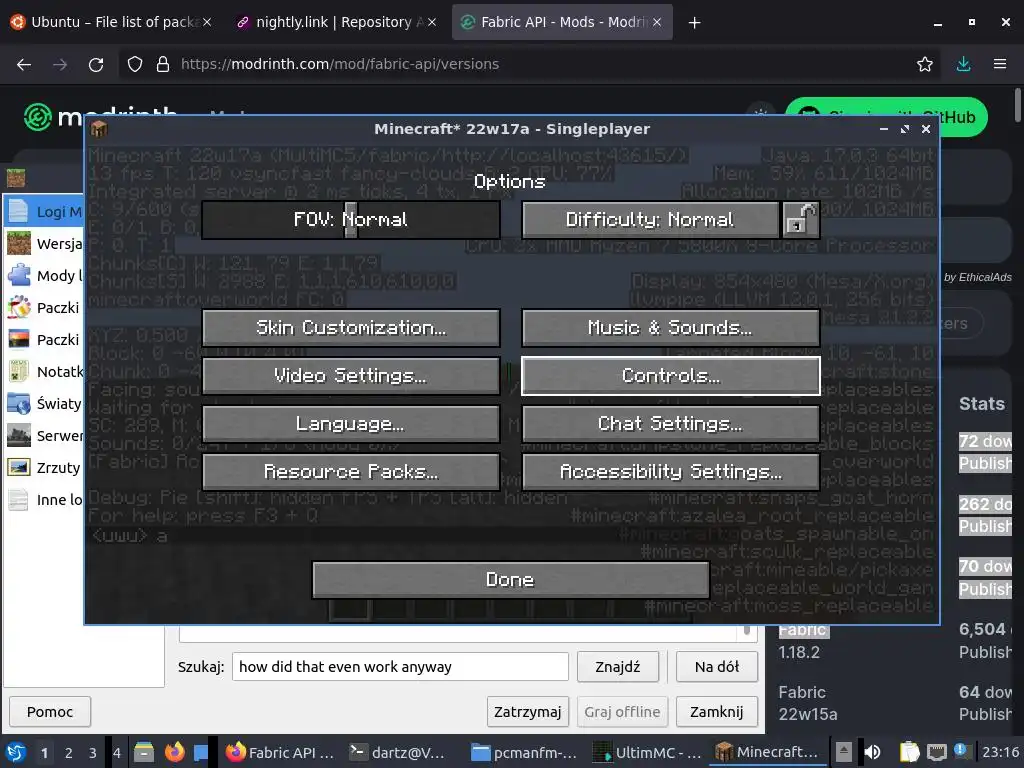Select Światy entry in UltimMC sidebar

[x=44, y=404]
